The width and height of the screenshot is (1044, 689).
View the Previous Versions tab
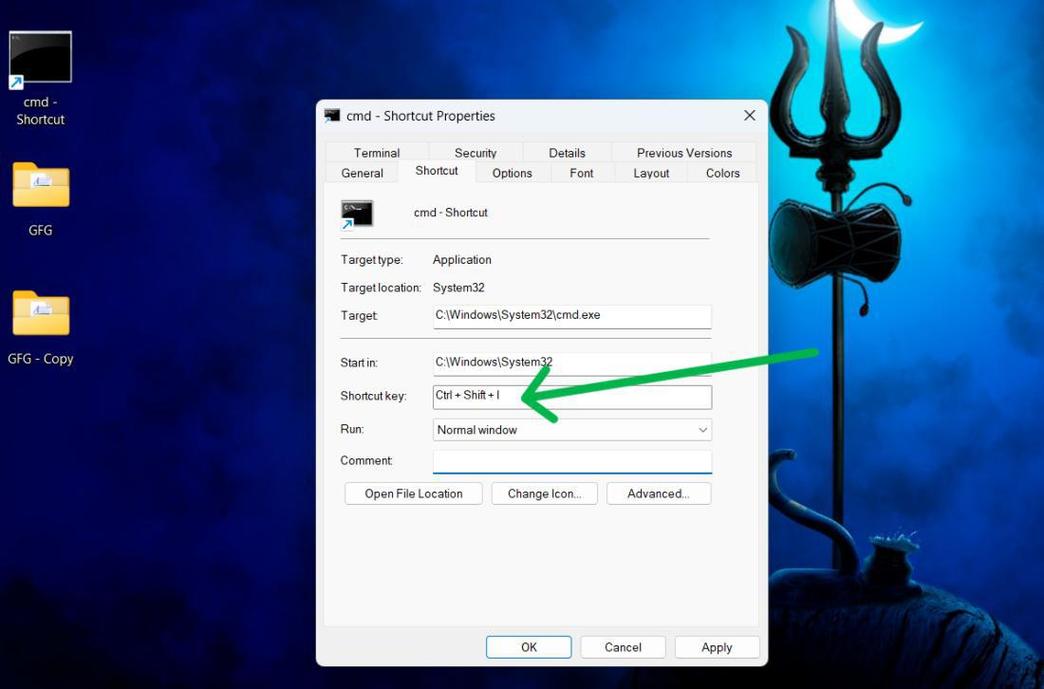[x=683, y=152]
